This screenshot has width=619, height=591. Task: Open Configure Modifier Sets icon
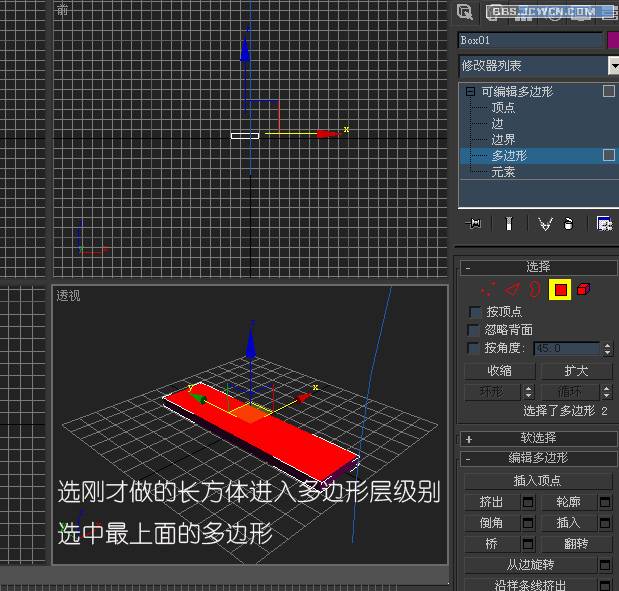(x=604, y=224)
